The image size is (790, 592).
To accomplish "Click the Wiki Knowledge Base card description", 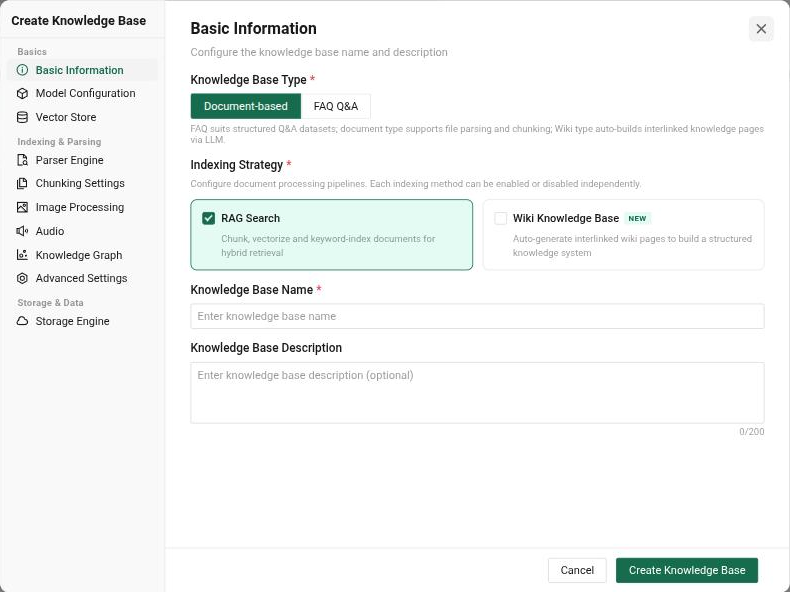I will [x=632, y=245].
